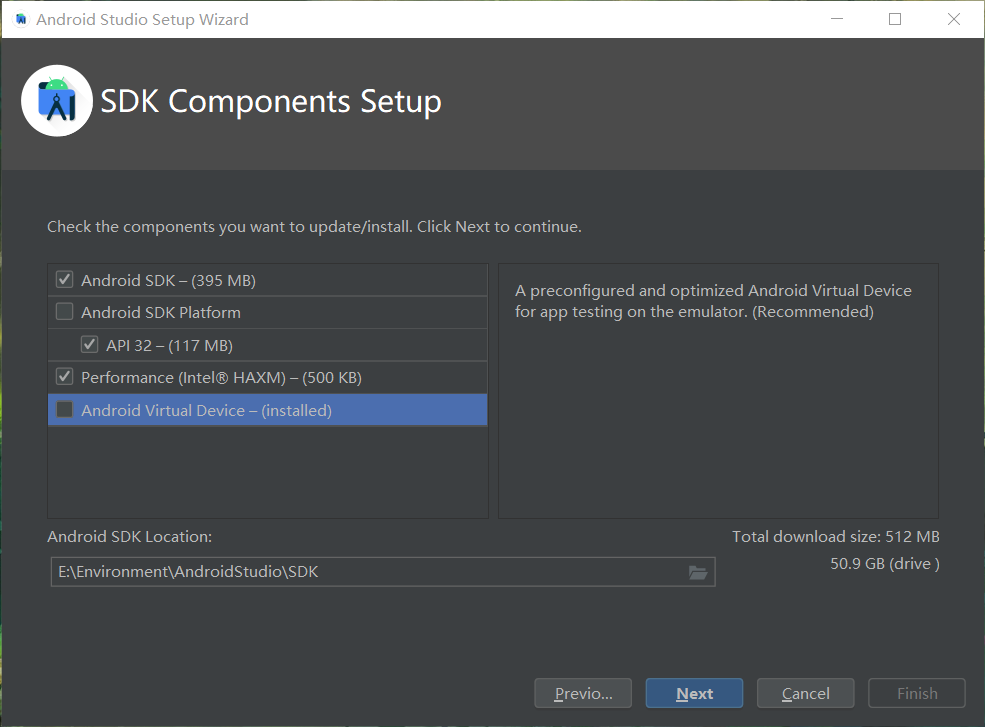
Task: Click the component description text
Action: tap(713, 301)
